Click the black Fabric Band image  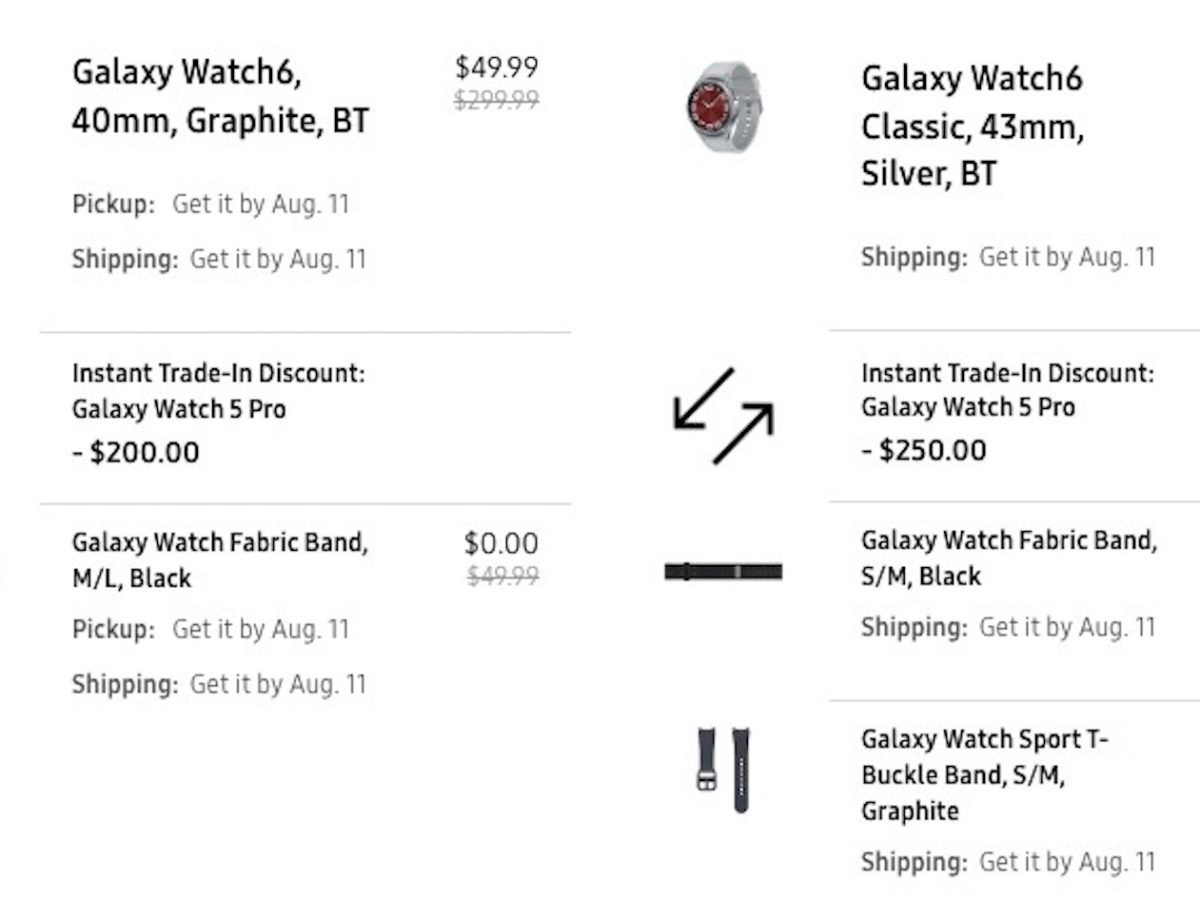pos(723,572)
